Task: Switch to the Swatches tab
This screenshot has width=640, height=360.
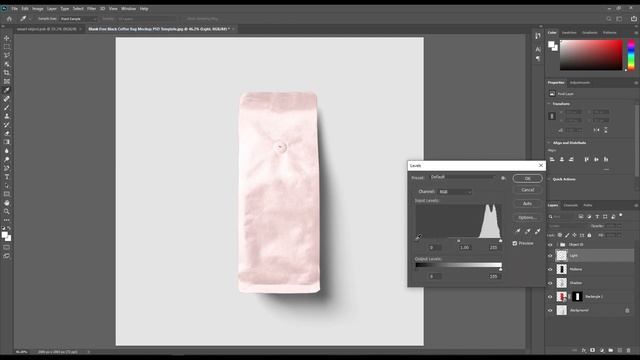Action: 569,33
